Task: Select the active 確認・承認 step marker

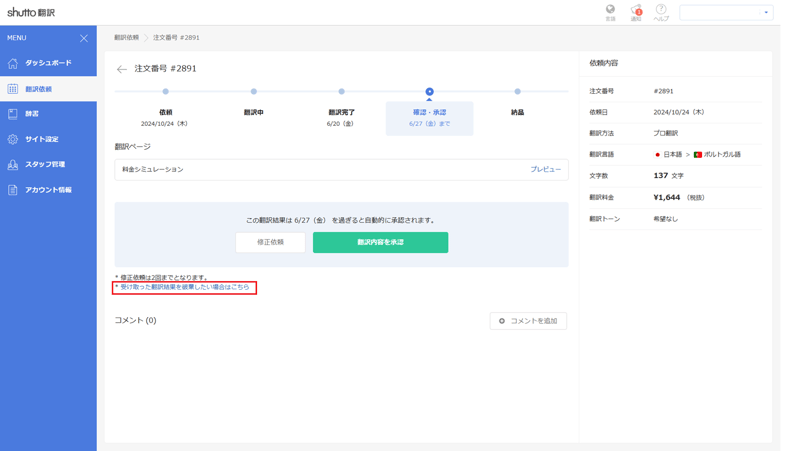Action: (430, 92)
